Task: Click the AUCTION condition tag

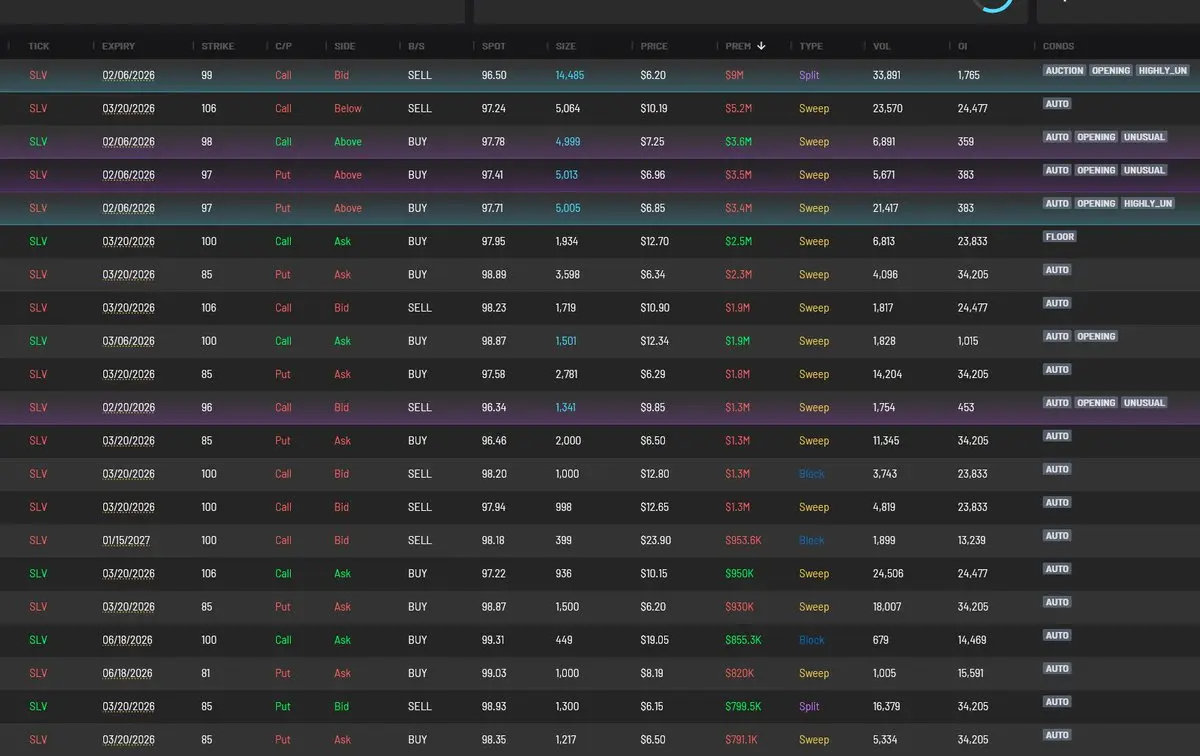Action: point(1064,71)
